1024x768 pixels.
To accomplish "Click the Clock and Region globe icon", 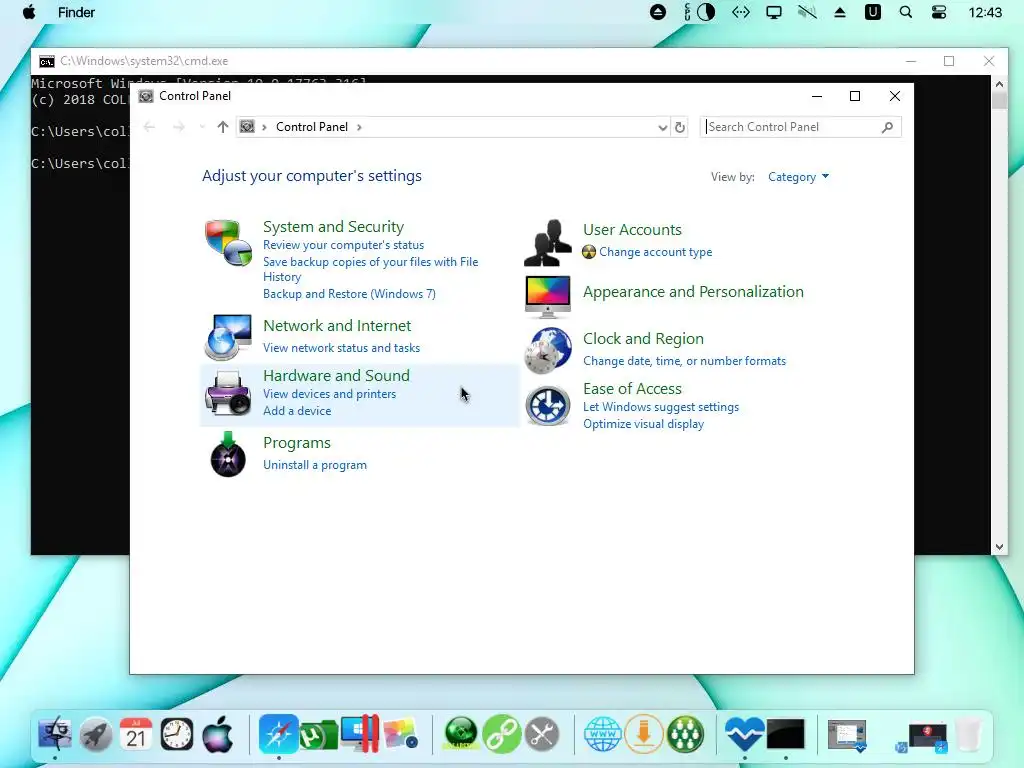I will pos(548,351).
